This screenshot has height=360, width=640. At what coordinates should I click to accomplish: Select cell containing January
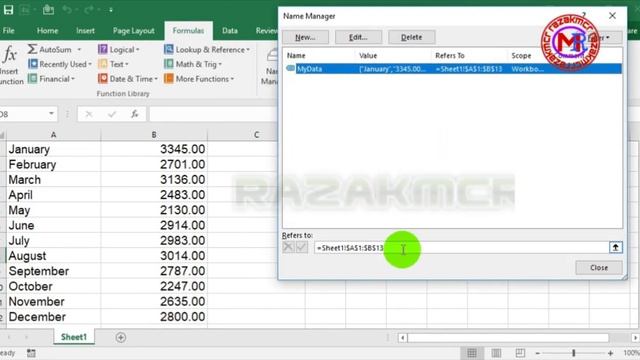point(53,149)
